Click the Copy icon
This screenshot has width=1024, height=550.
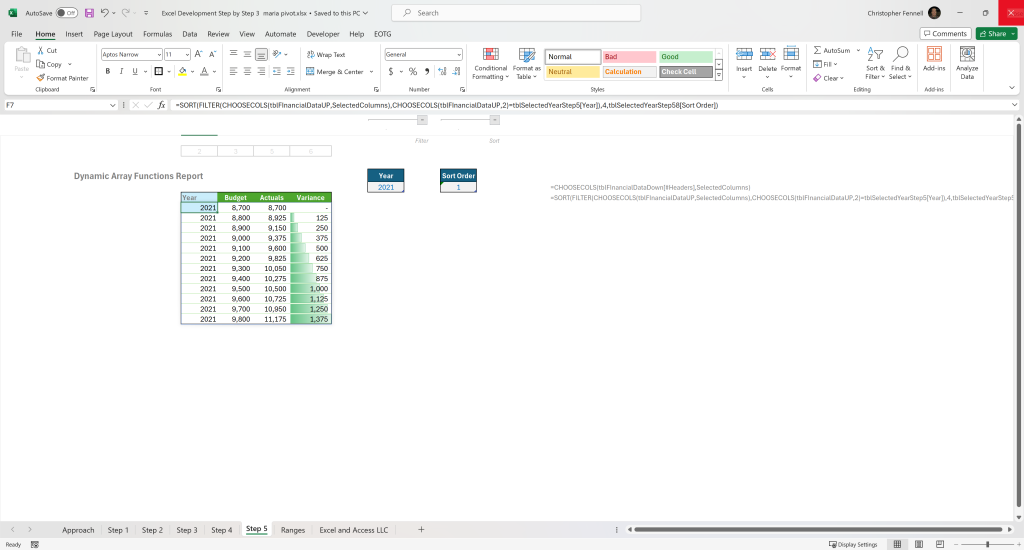pos(40,64)
